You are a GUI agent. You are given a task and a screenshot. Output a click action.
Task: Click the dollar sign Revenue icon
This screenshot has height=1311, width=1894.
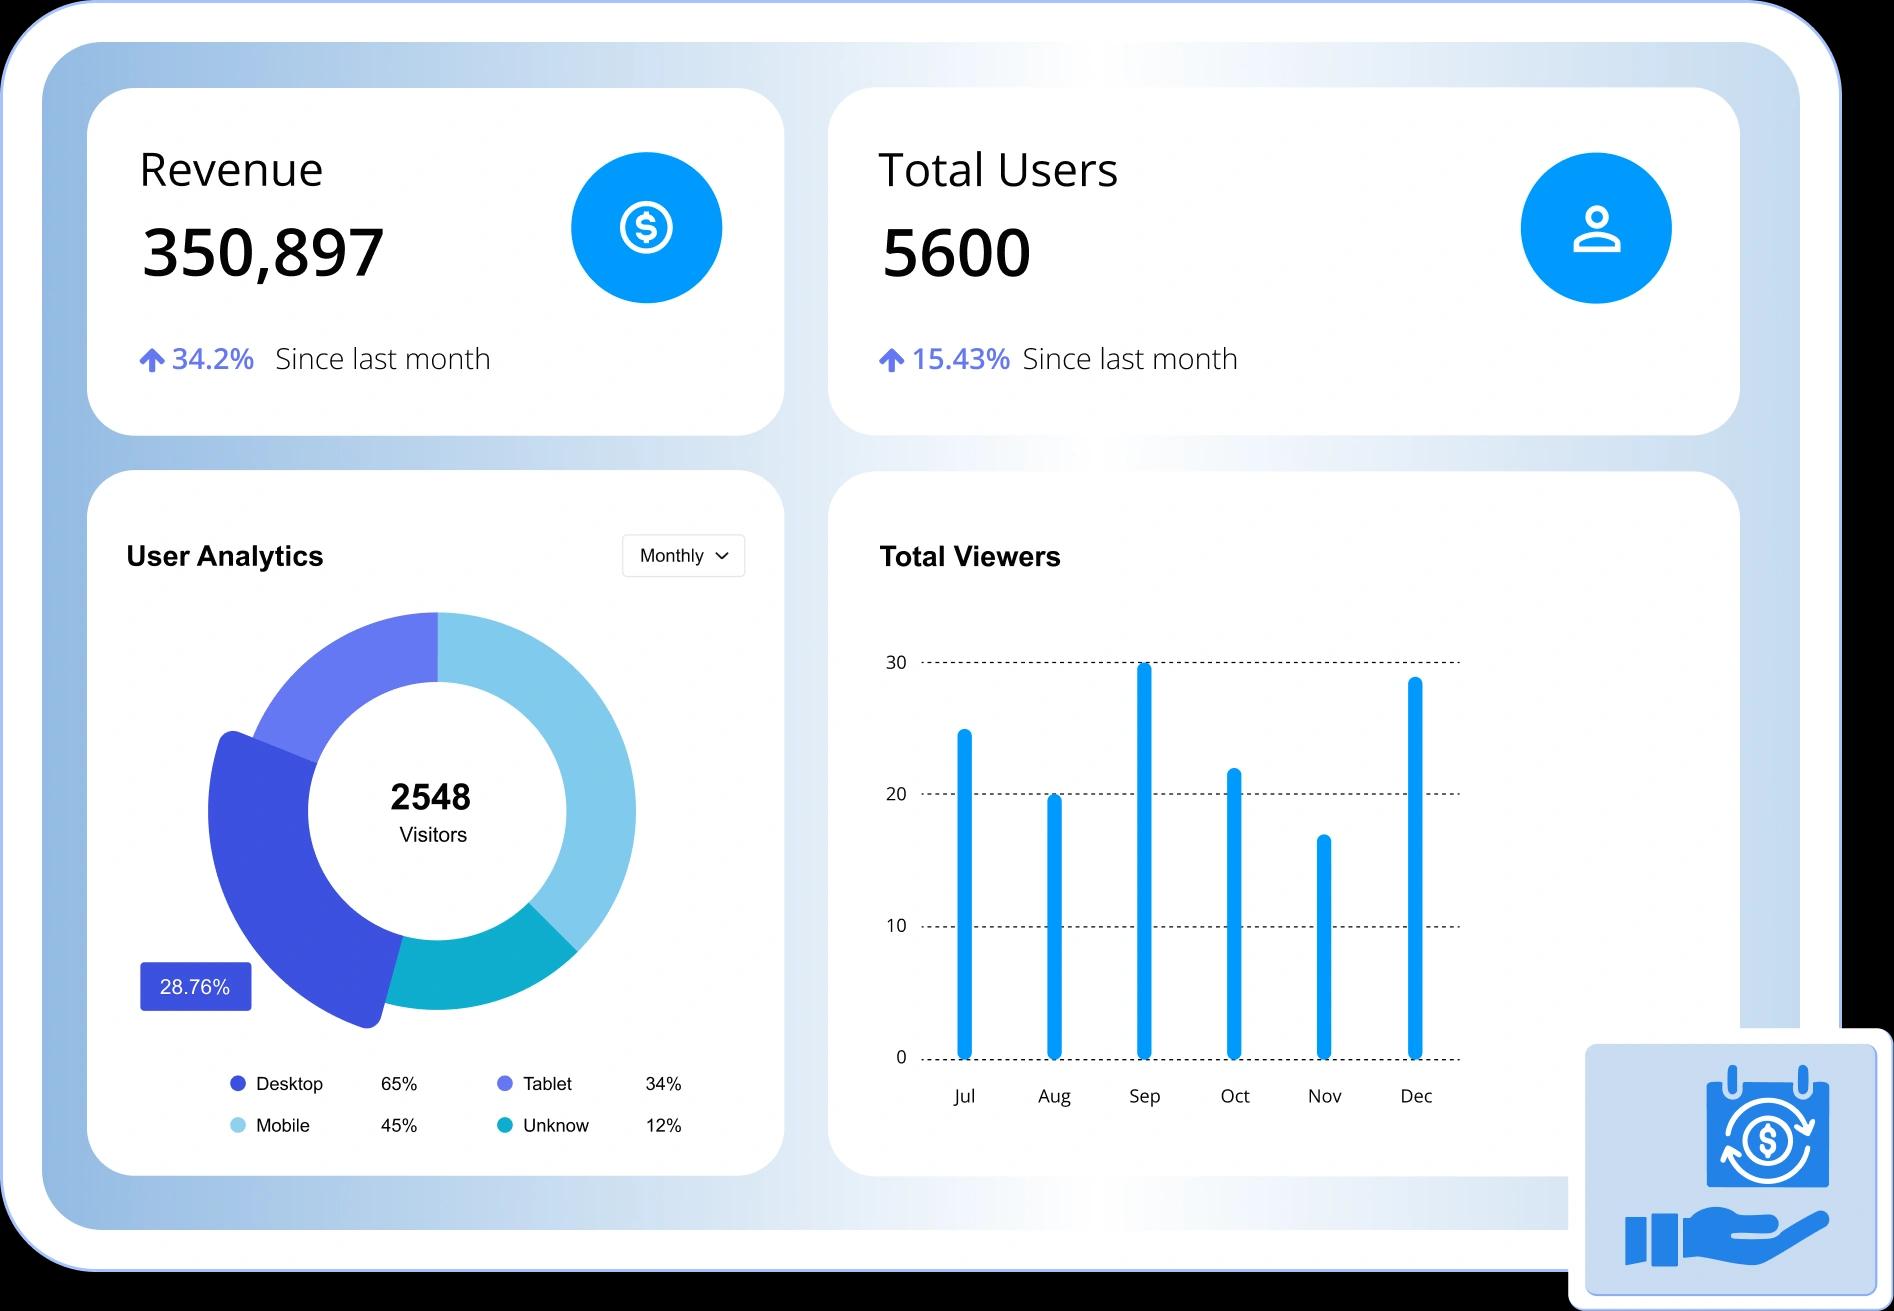click(x=646, y=228)
